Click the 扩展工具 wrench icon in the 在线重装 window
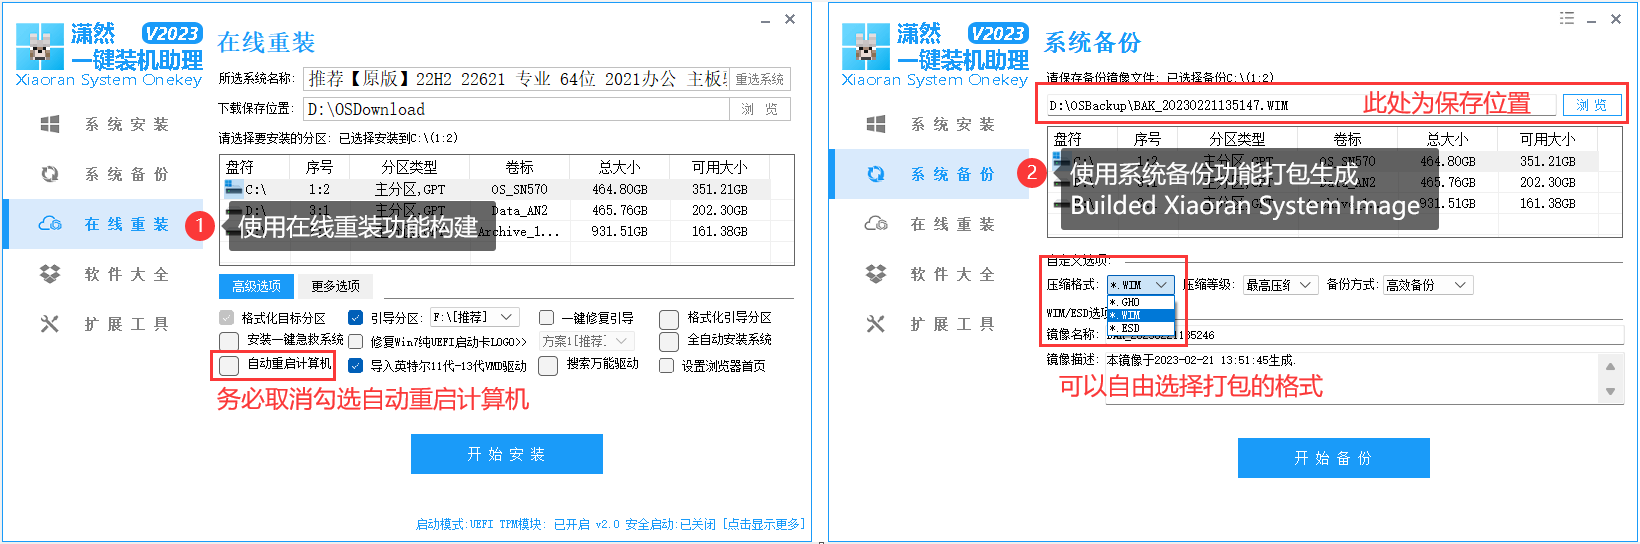This screenshot has height=544, width=1640. tap(49, 324)
